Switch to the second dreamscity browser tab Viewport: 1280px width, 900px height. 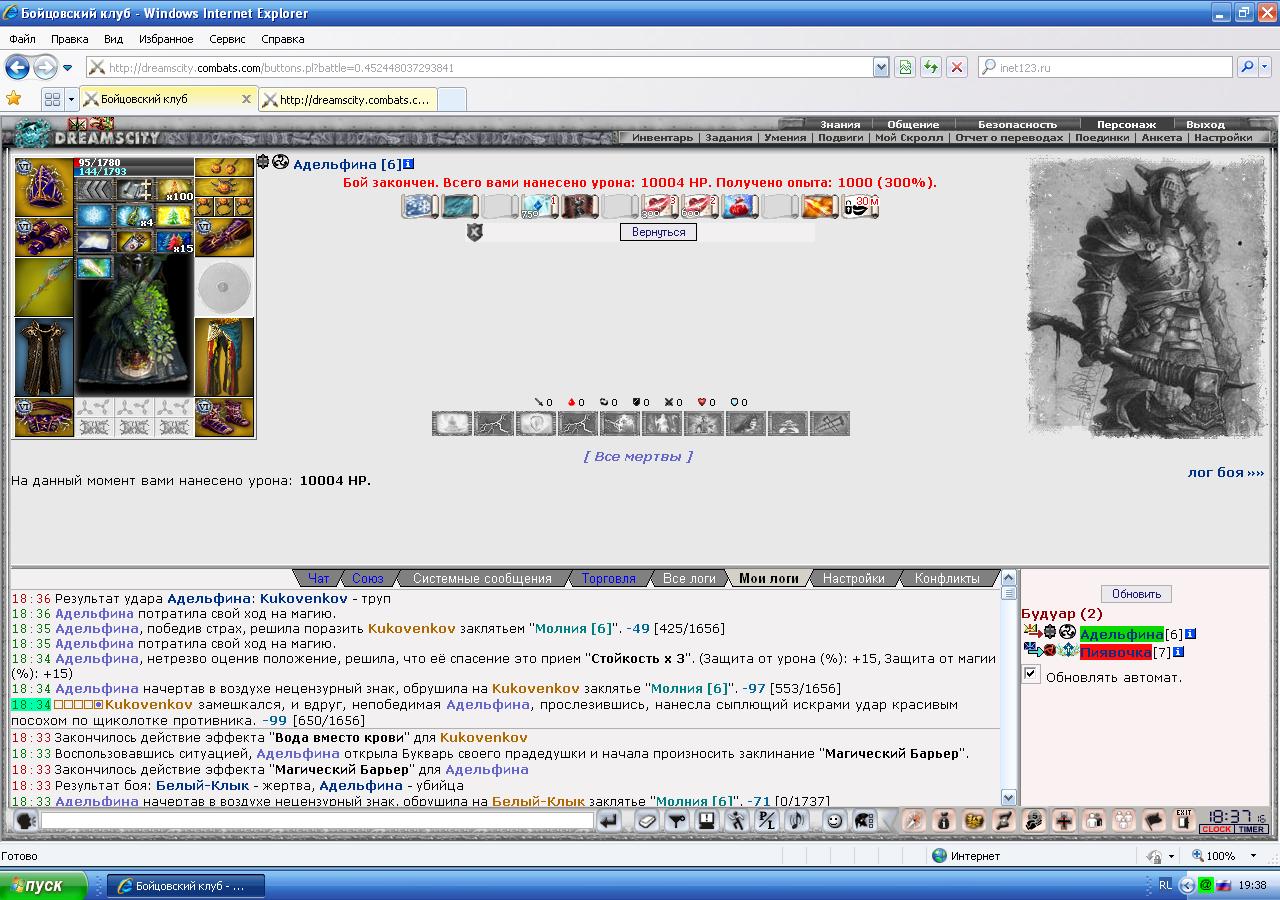pyautogui.click(x=347, y=99)
